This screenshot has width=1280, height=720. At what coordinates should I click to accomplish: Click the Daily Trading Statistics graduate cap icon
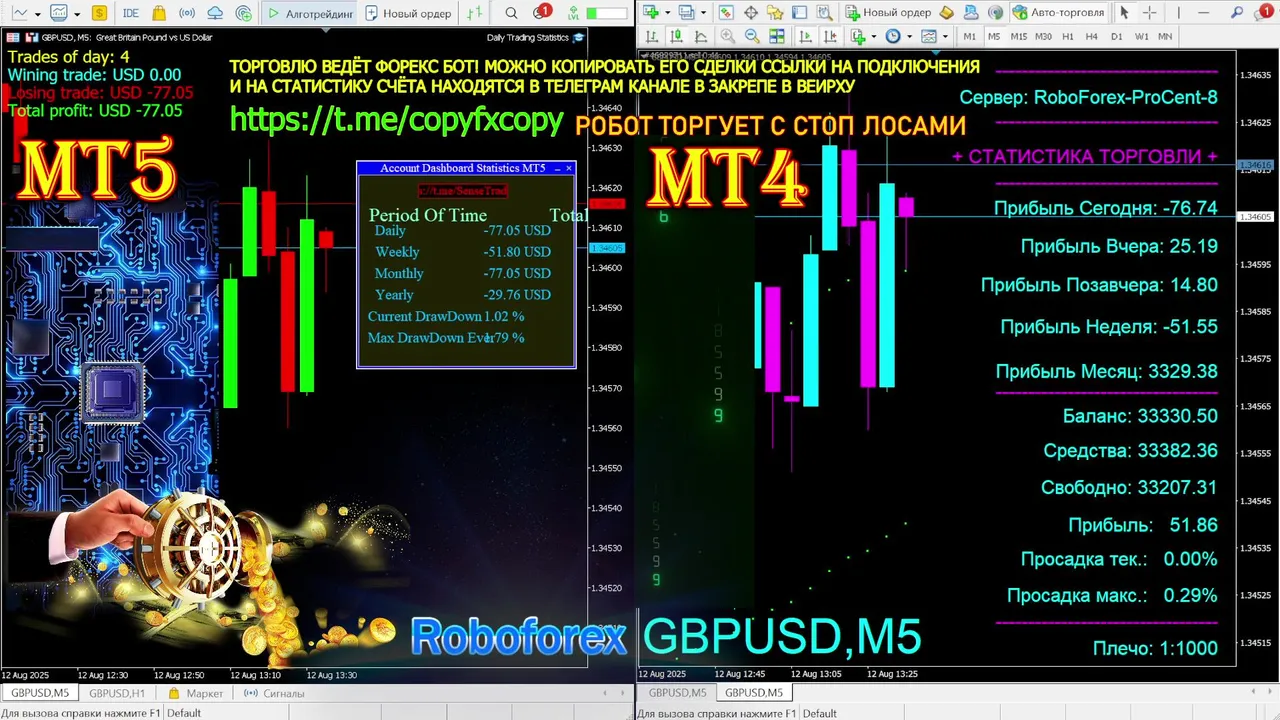[578, 38]
